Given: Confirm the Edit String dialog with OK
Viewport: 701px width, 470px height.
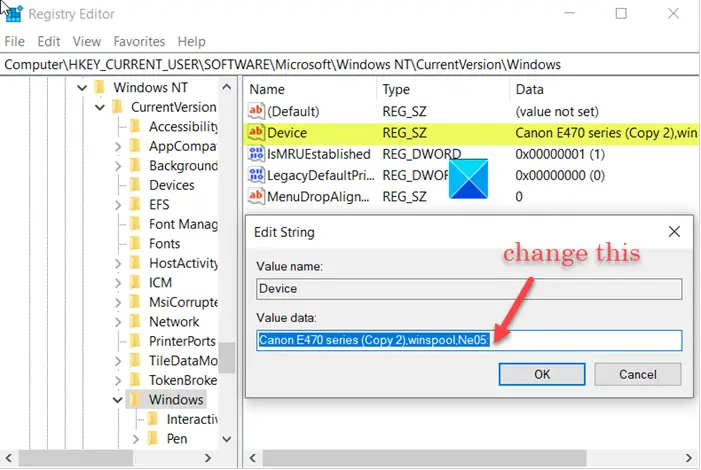Looking at the screenshot, I should point(542,374).
